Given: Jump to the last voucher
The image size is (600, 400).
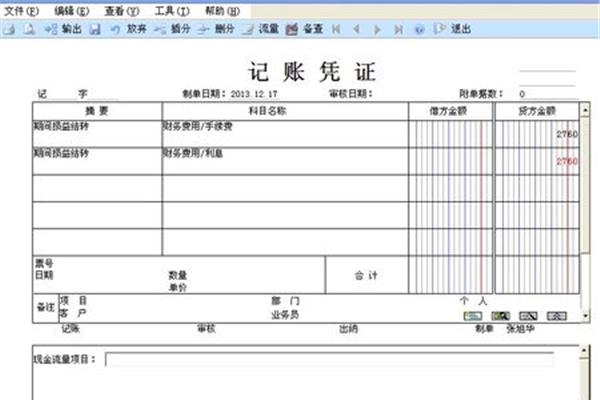Looking at the screenshot, I should 398,29.
